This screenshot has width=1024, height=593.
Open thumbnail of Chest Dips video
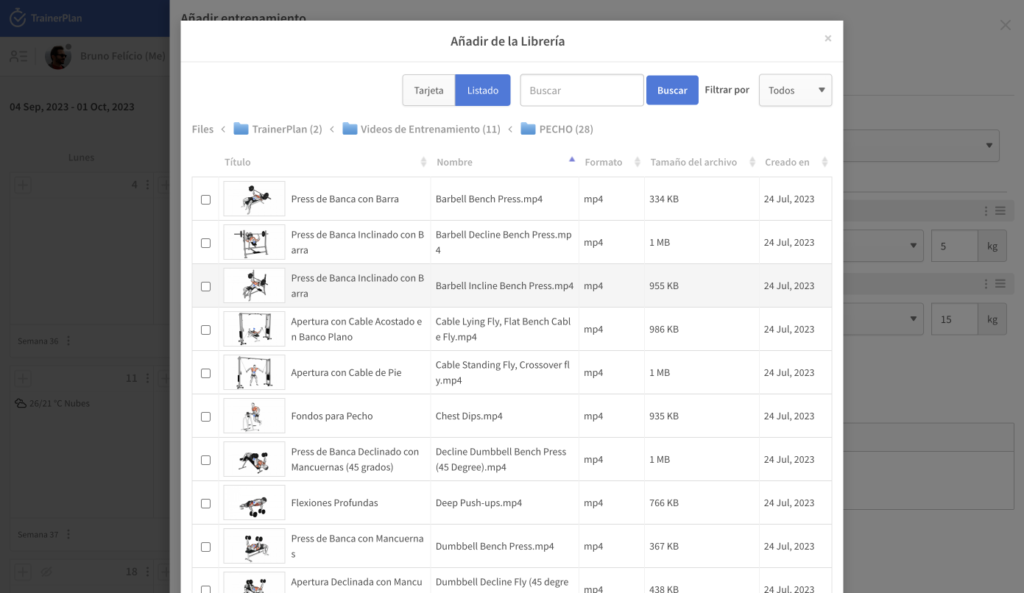click(254, 416)
